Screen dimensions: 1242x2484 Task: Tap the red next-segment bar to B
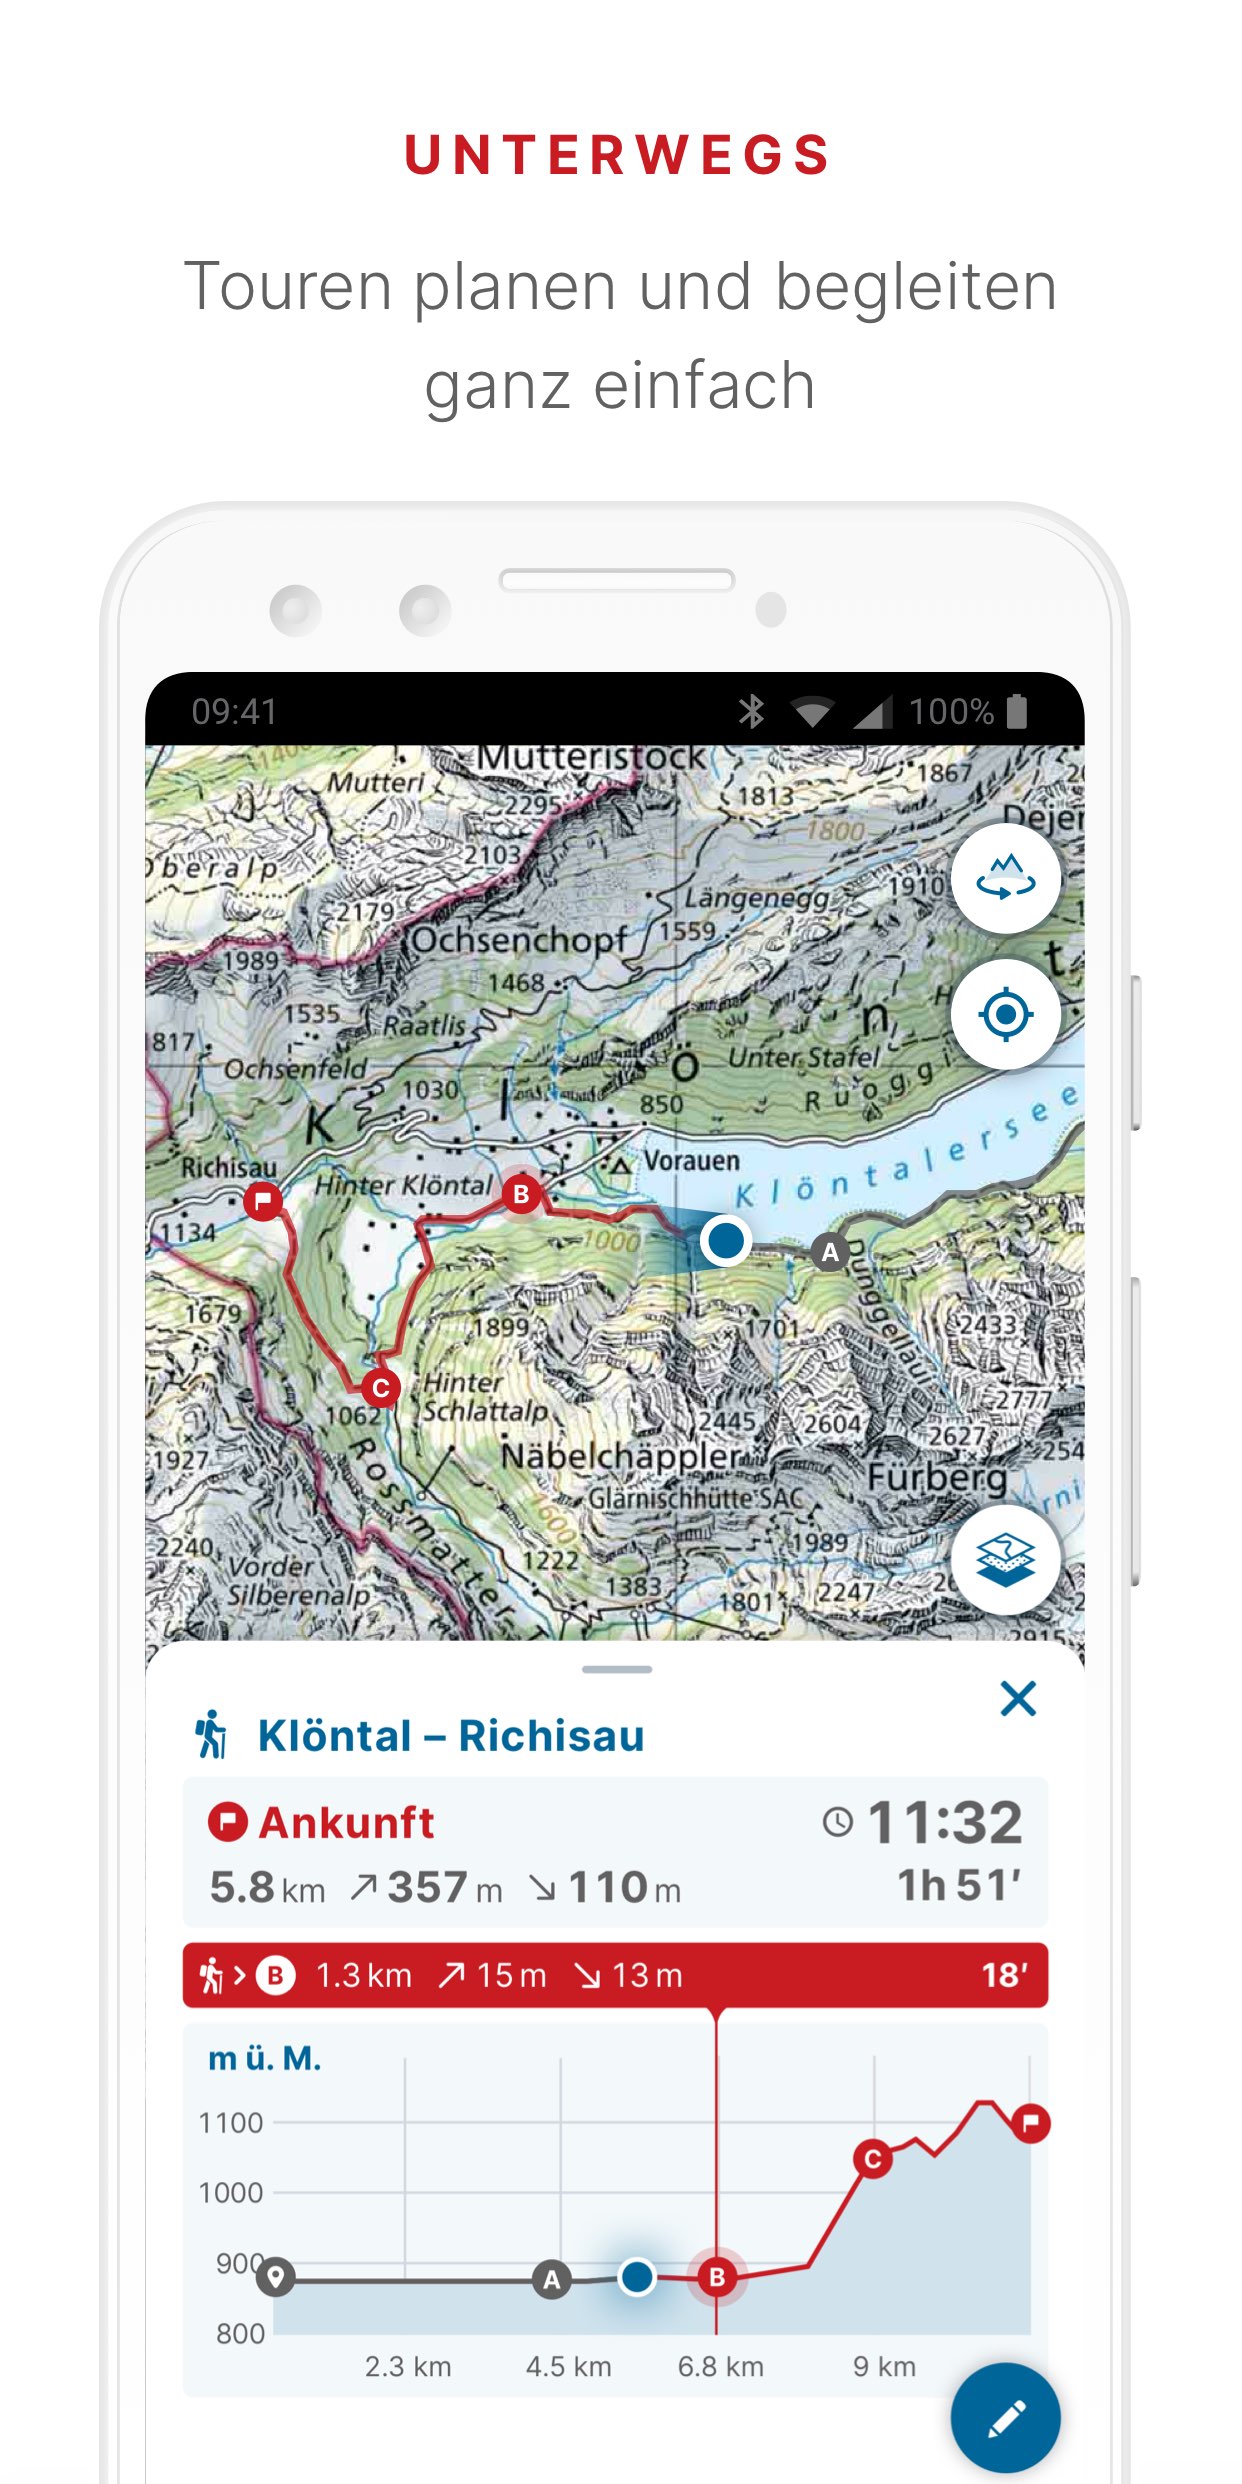[x=615, y=1975]
